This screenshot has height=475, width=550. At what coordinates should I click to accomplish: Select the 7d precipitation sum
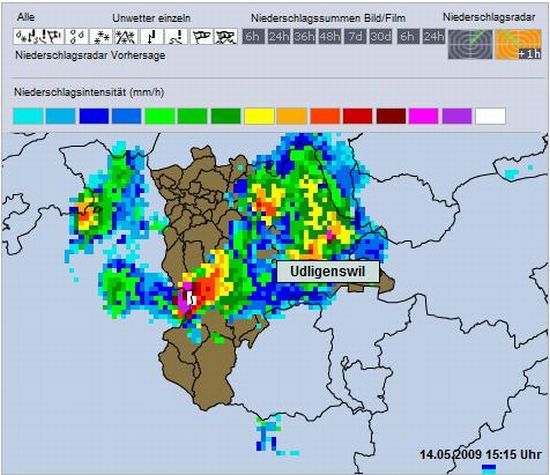(x=355, y=36)
